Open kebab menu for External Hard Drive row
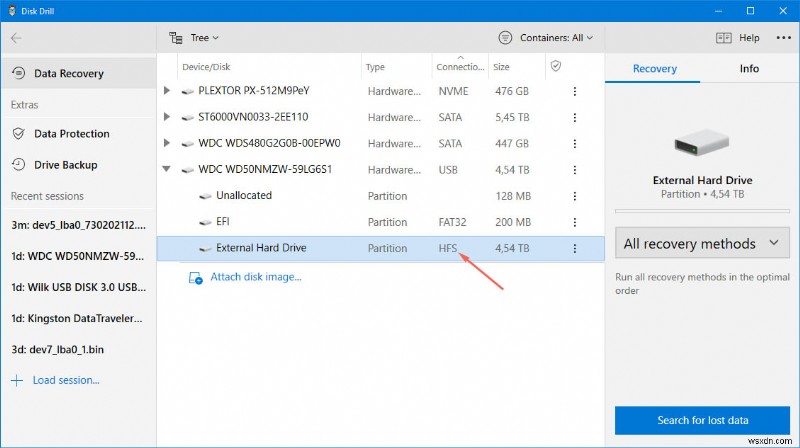800x448 pixels. click(574, 248)
